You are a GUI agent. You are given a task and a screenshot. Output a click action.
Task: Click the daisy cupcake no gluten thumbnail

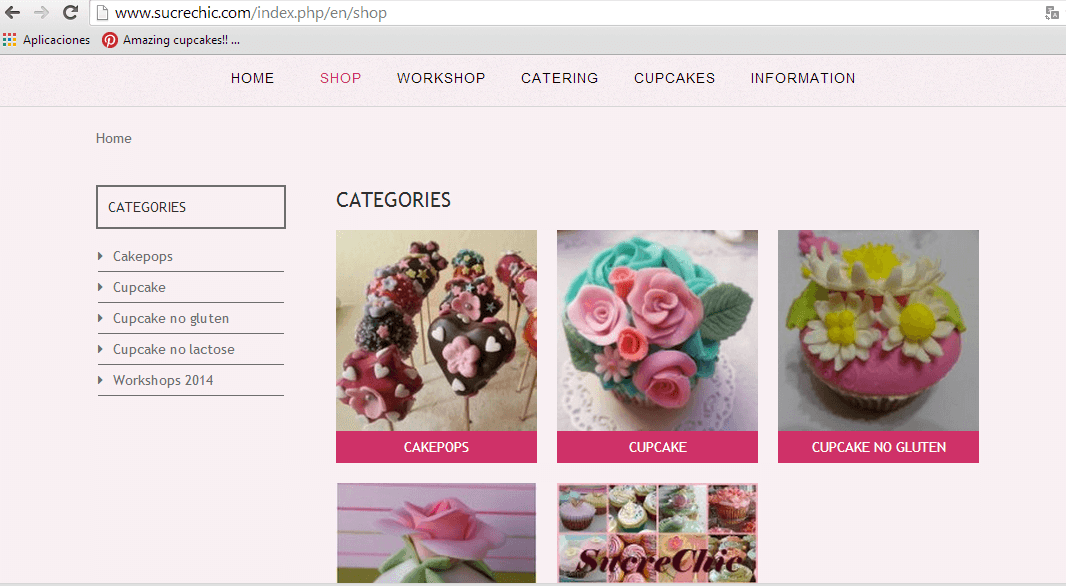coord(878,330)
